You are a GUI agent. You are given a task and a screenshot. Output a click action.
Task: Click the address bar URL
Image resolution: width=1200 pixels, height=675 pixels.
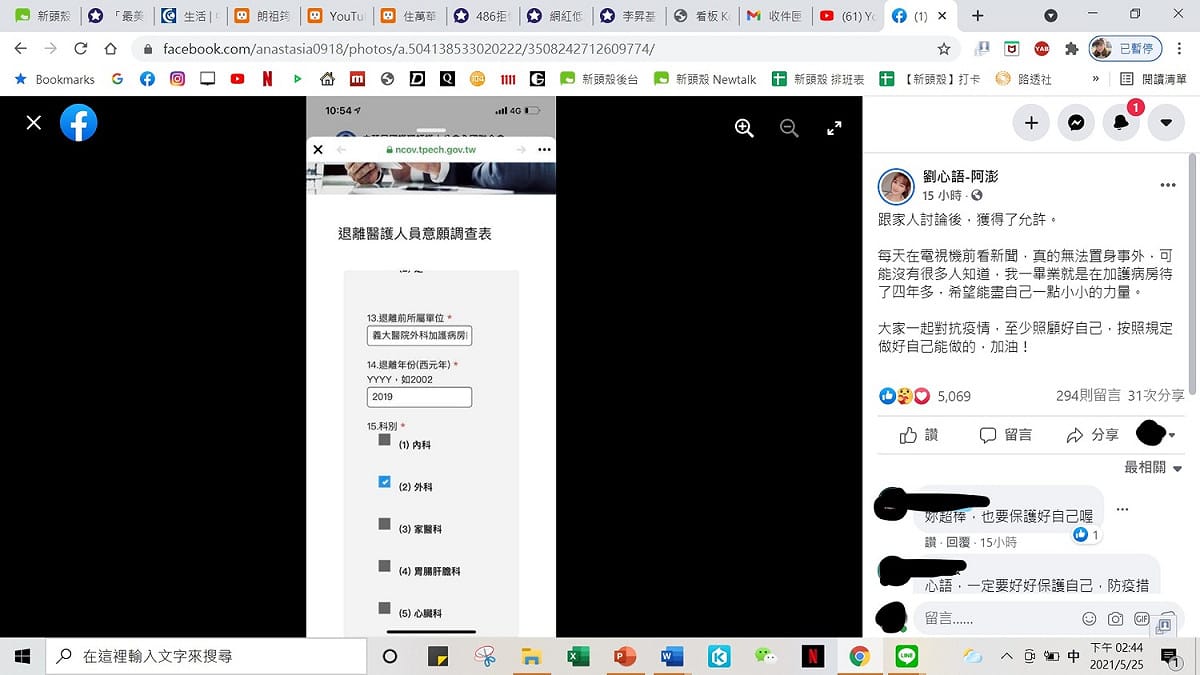tap(409, 48)
